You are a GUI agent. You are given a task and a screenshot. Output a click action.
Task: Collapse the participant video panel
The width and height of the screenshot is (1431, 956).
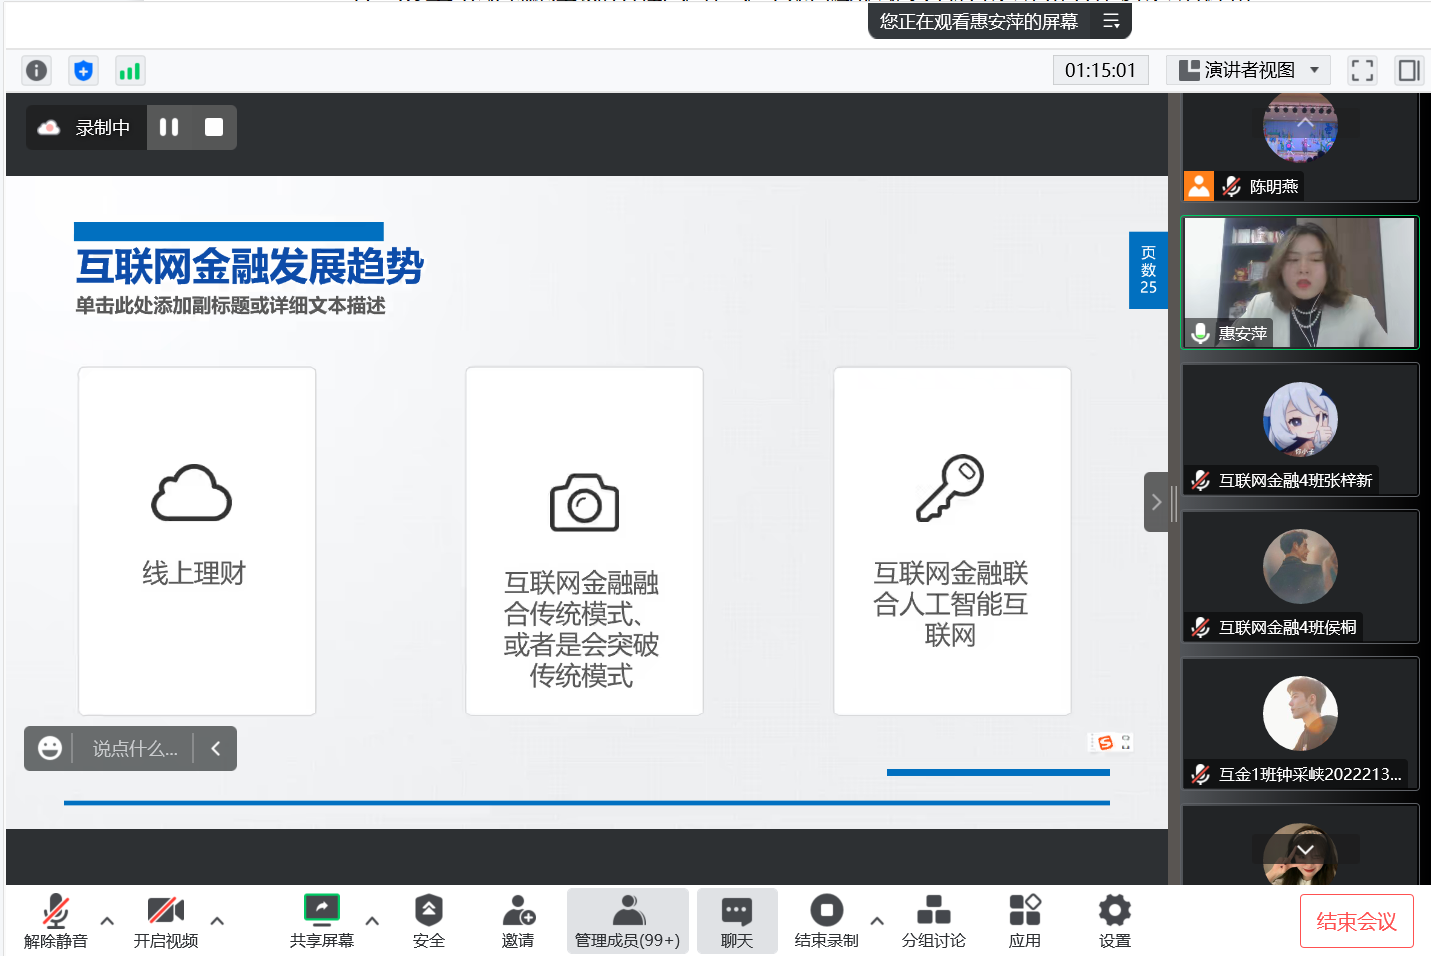pyautogui.click(x=1156, y=502)
